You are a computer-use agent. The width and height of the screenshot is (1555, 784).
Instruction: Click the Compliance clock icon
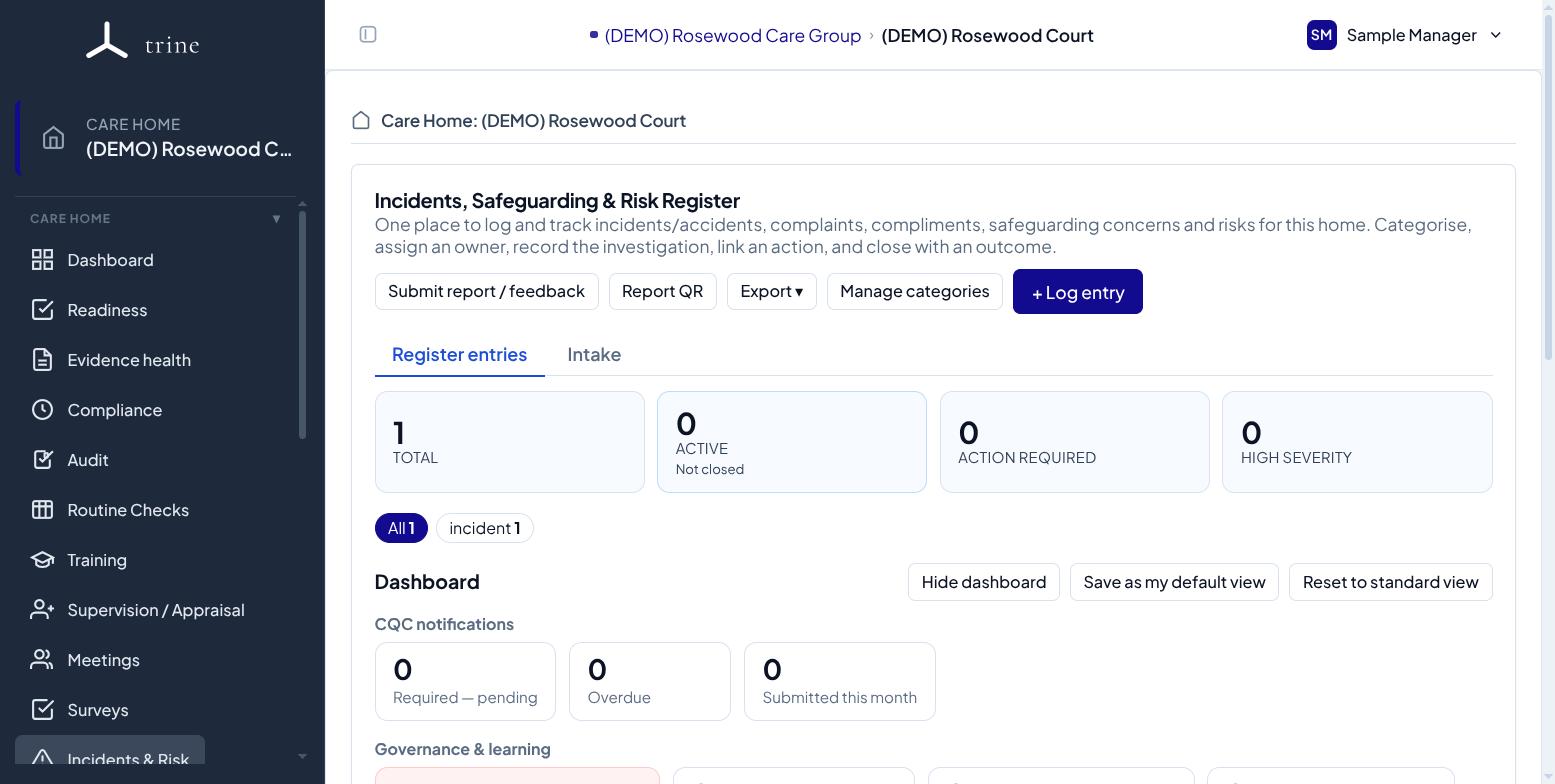tap(42, 410)
